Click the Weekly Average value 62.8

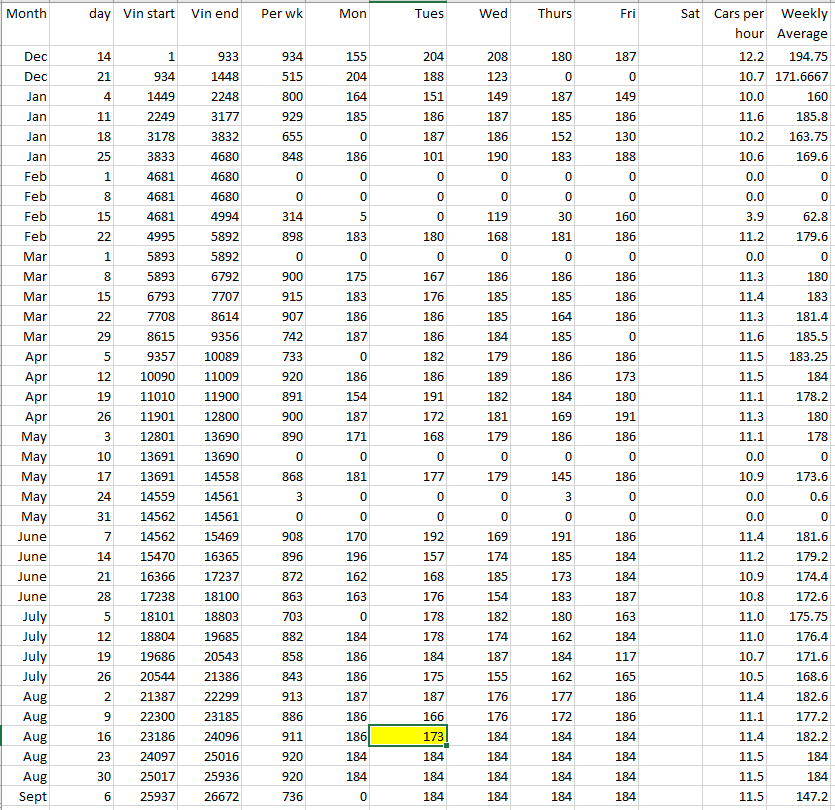pyautogui.click(x=803, y=217)
